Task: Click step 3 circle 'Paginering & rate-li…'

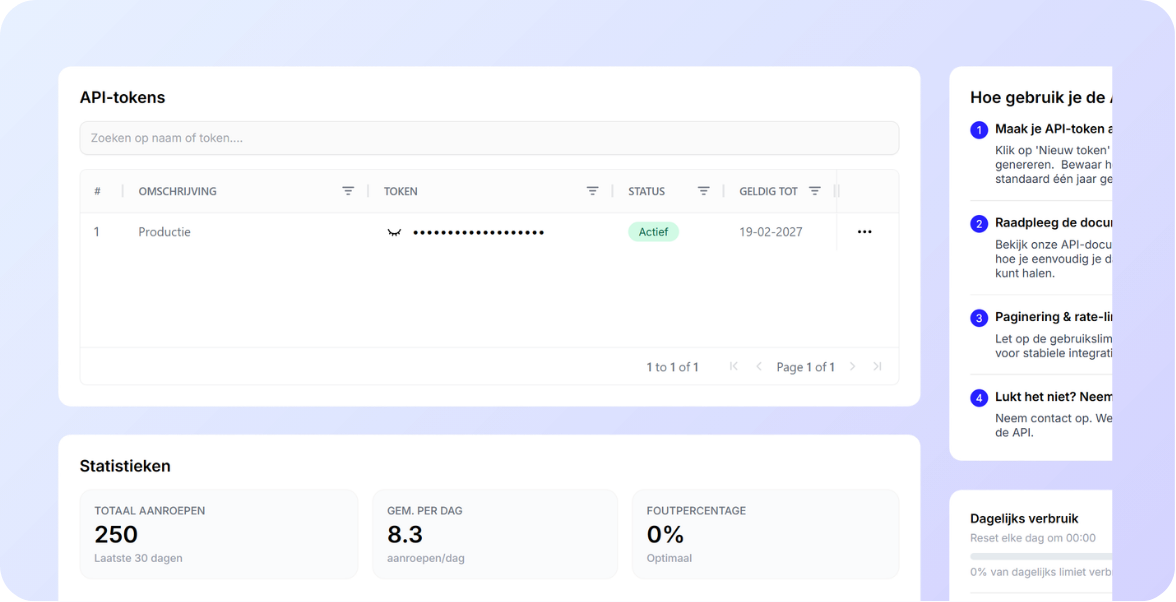Action: pos(979,318)
